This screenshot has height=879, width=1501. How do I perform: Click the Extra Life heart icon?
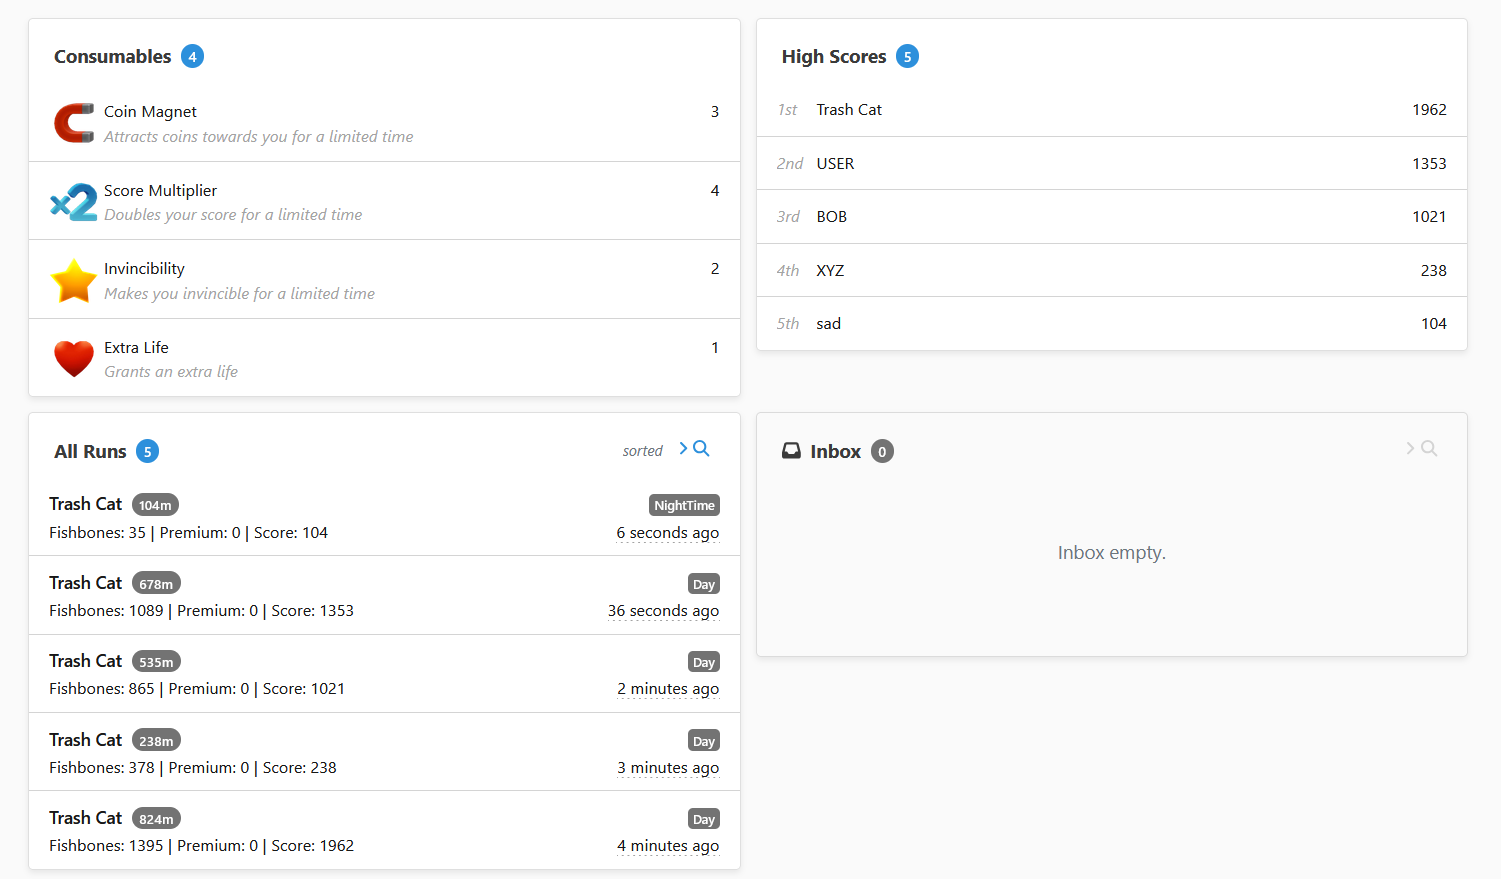pos(73,357)
